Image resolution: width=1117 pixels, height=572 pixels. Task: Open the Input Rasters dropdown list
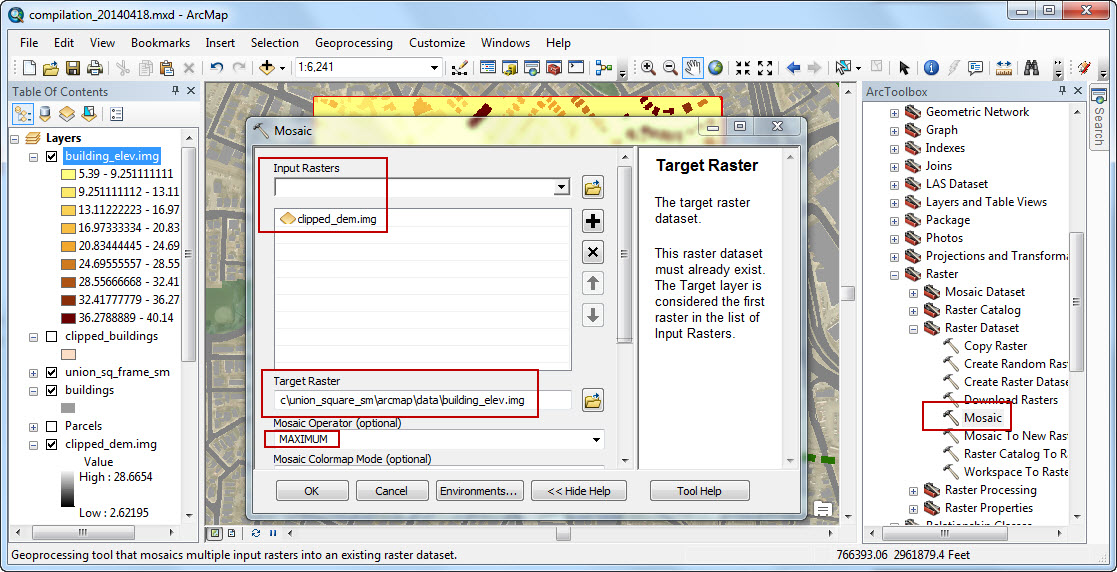click(562, 187)
